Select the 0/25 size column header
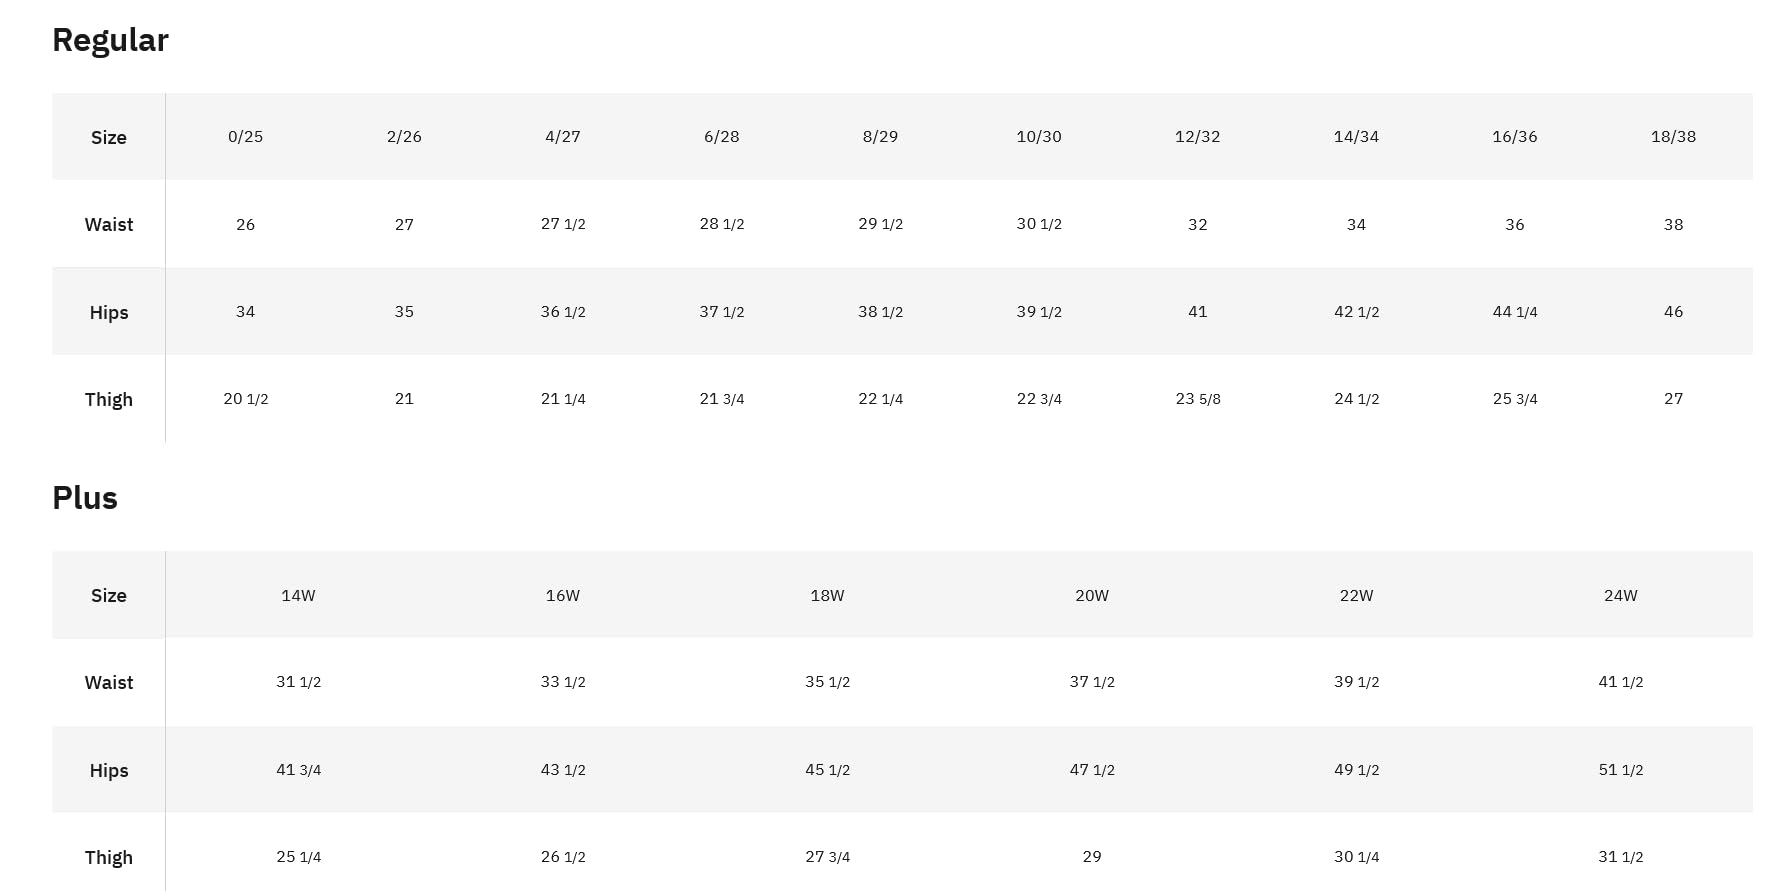Screen dimensions: 1784x891 [245, 137]
